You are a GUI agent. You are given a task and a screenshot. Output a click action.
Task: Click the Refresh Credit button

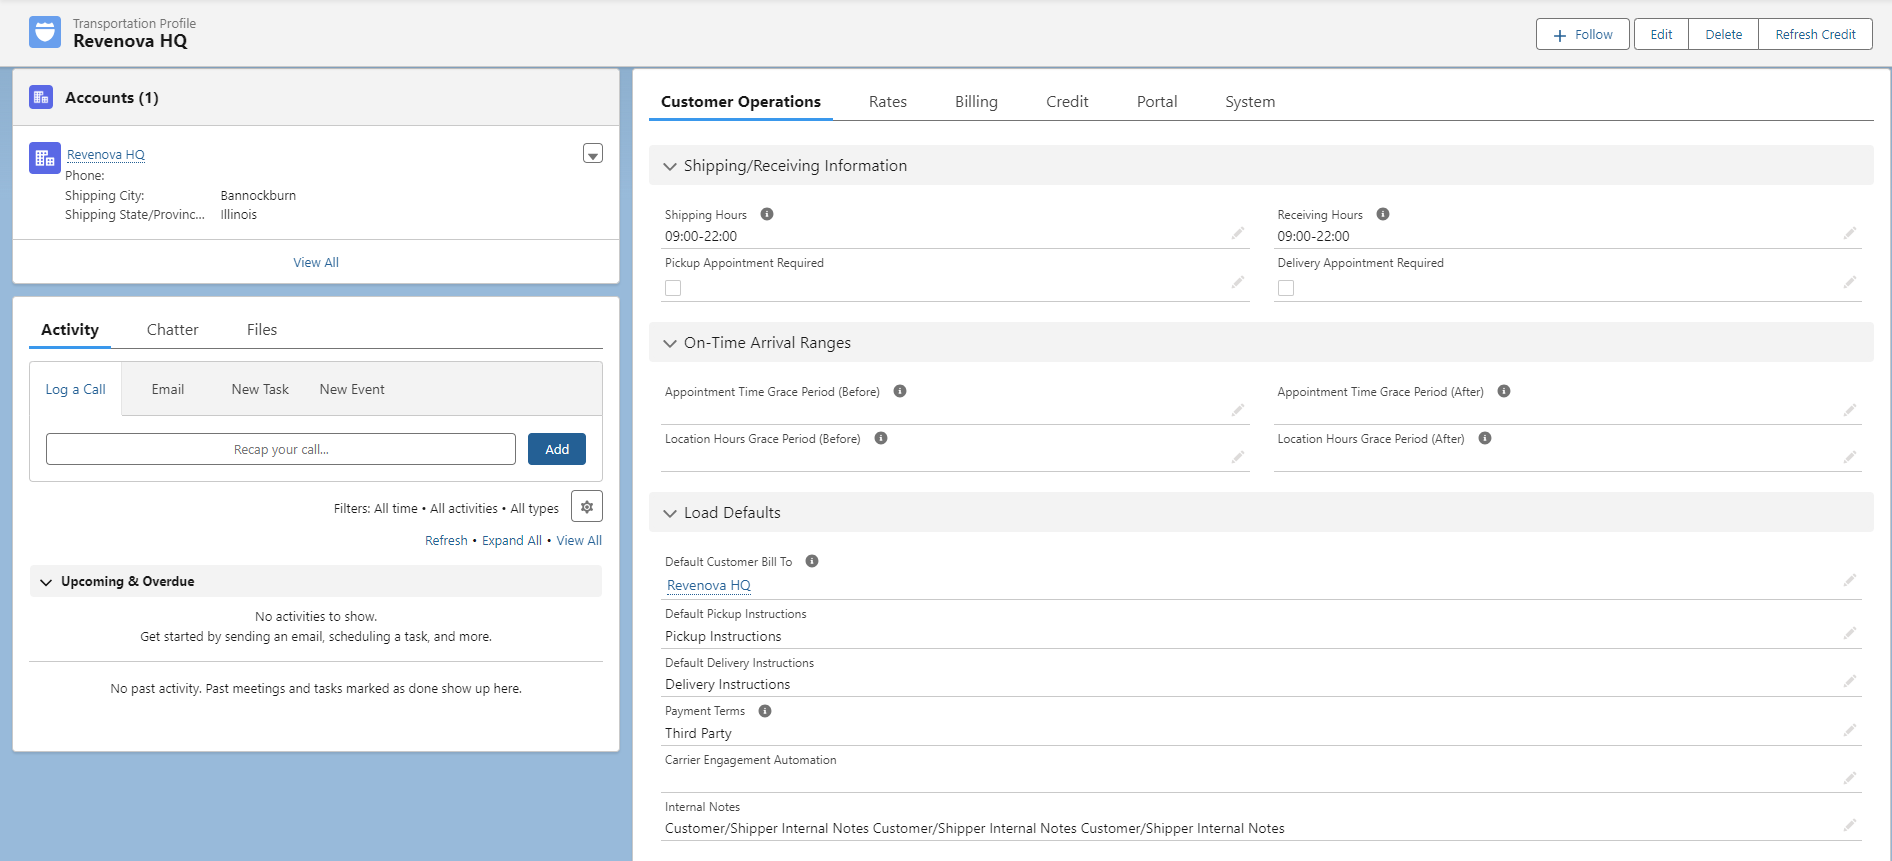(x=1816, y=34)
